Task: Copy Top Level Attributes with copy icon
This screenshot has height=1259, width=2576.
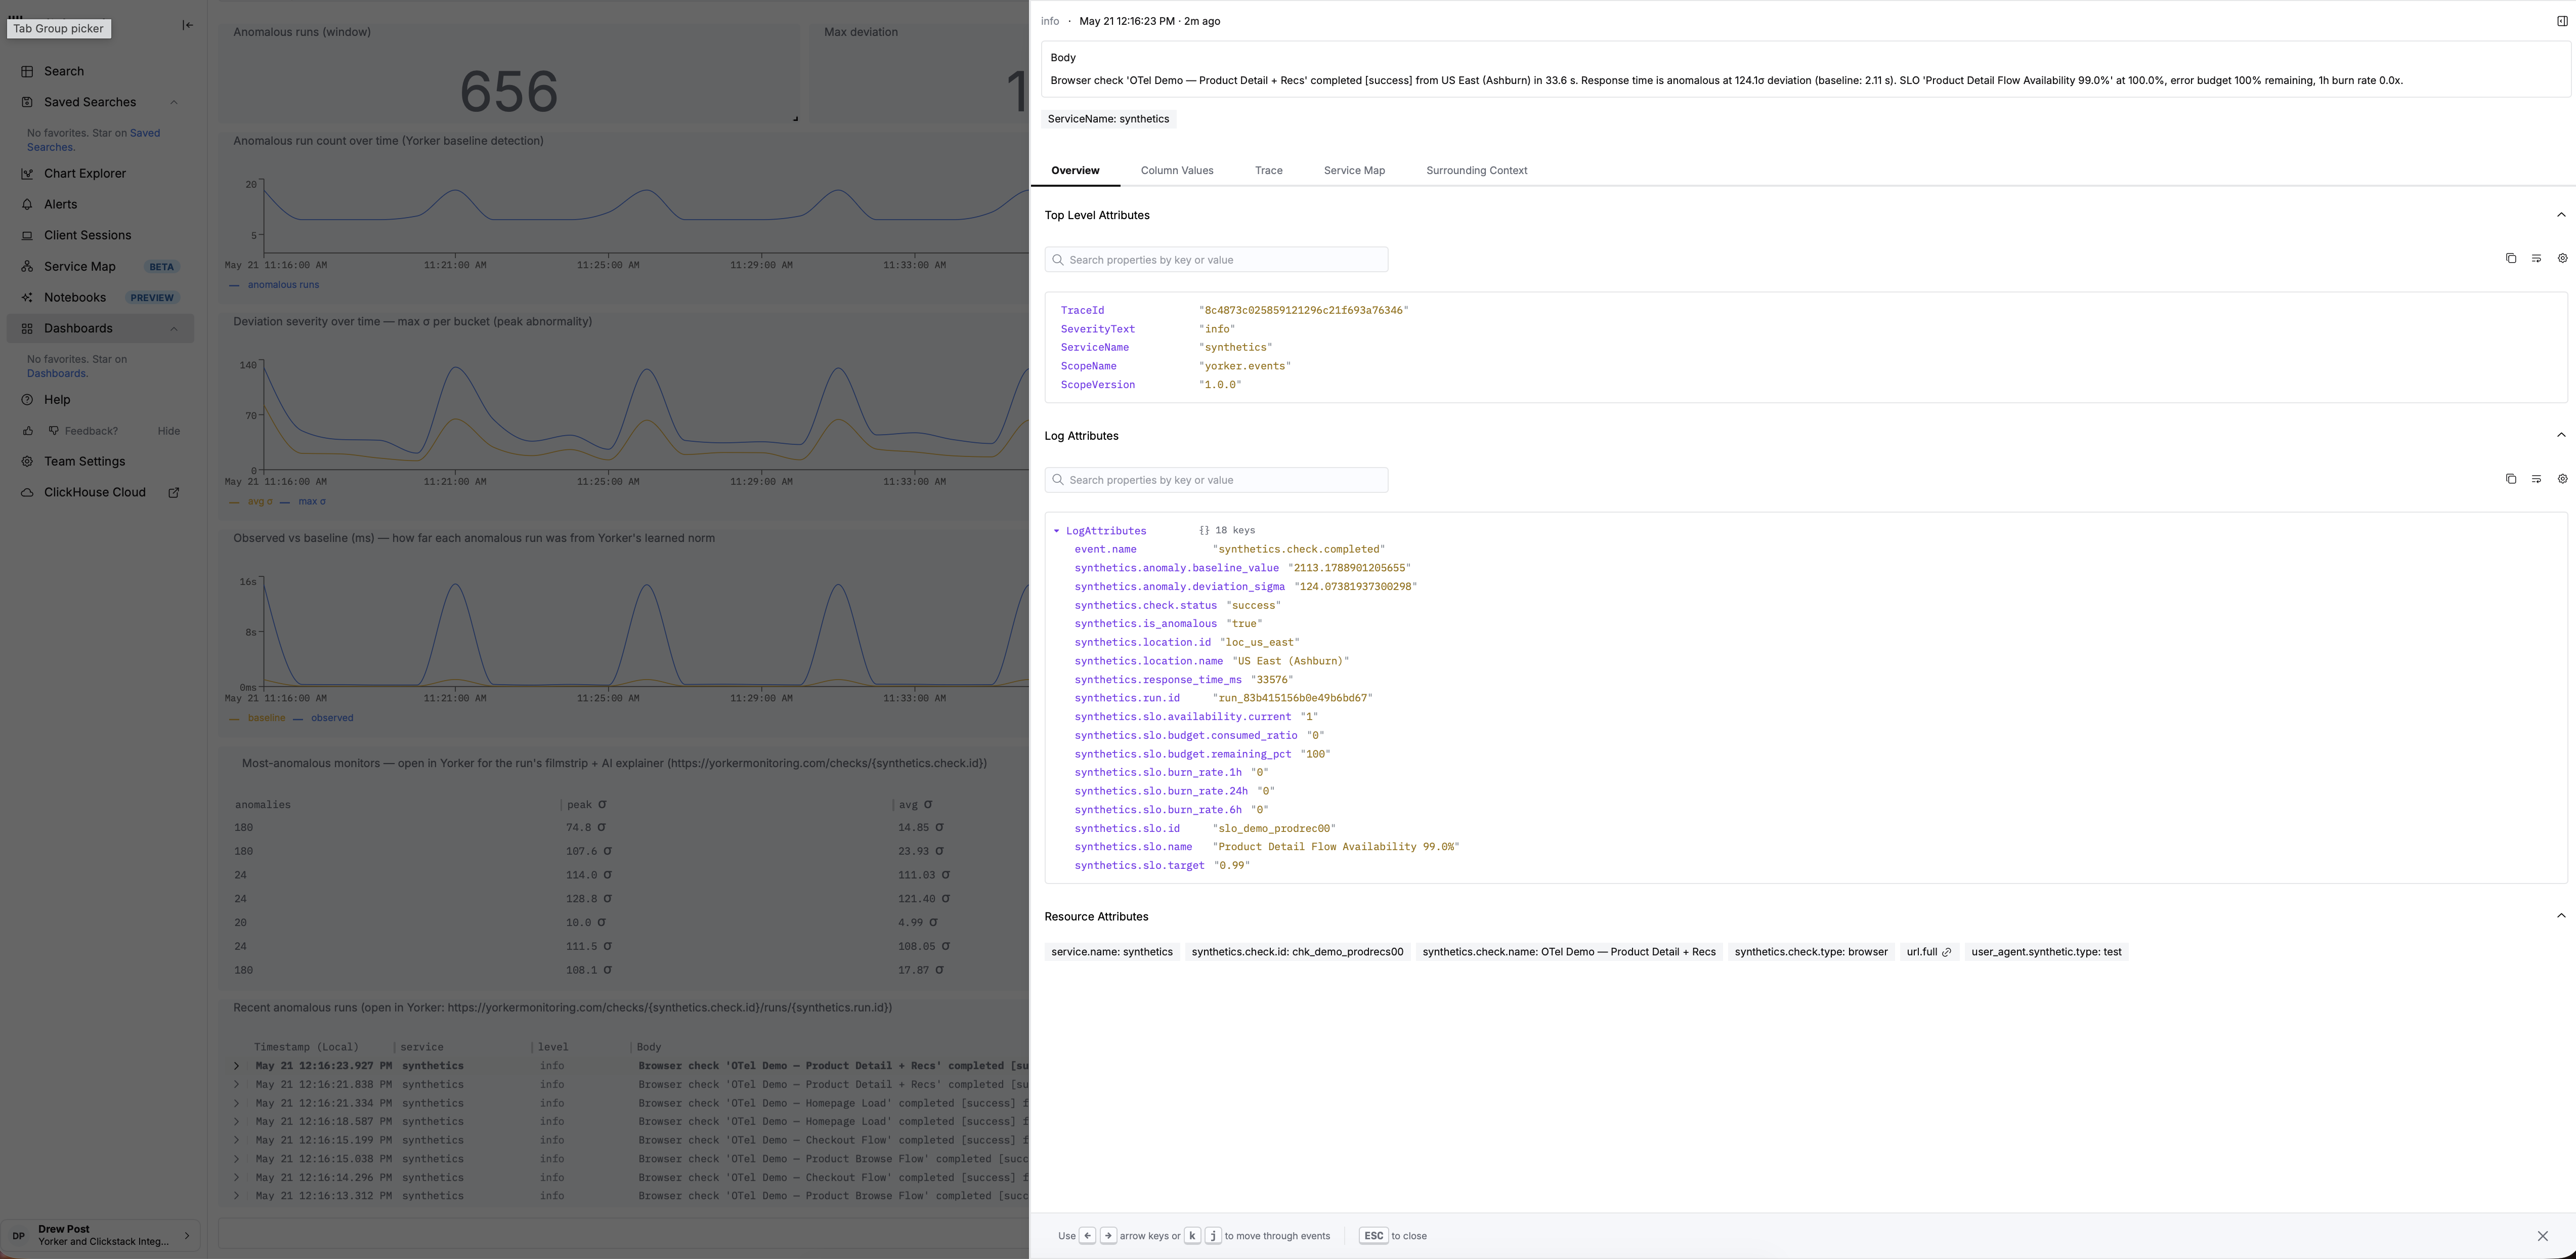Action: (2511, 258)
